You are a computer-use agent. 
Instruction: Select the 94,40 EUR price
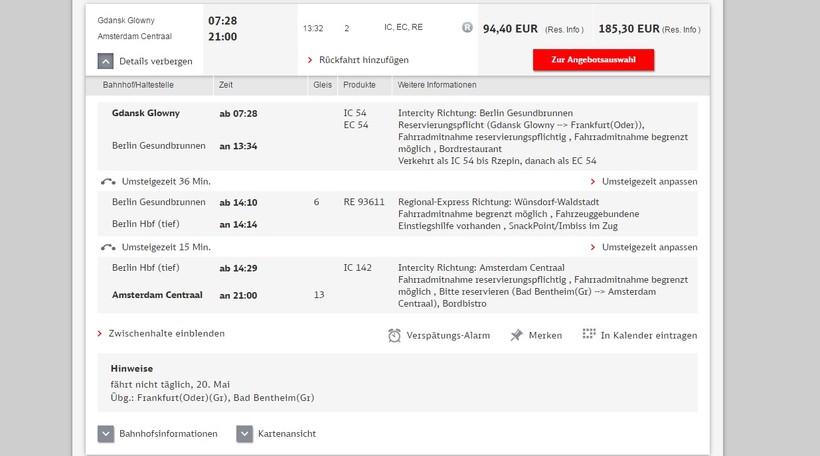pos(511,28)
